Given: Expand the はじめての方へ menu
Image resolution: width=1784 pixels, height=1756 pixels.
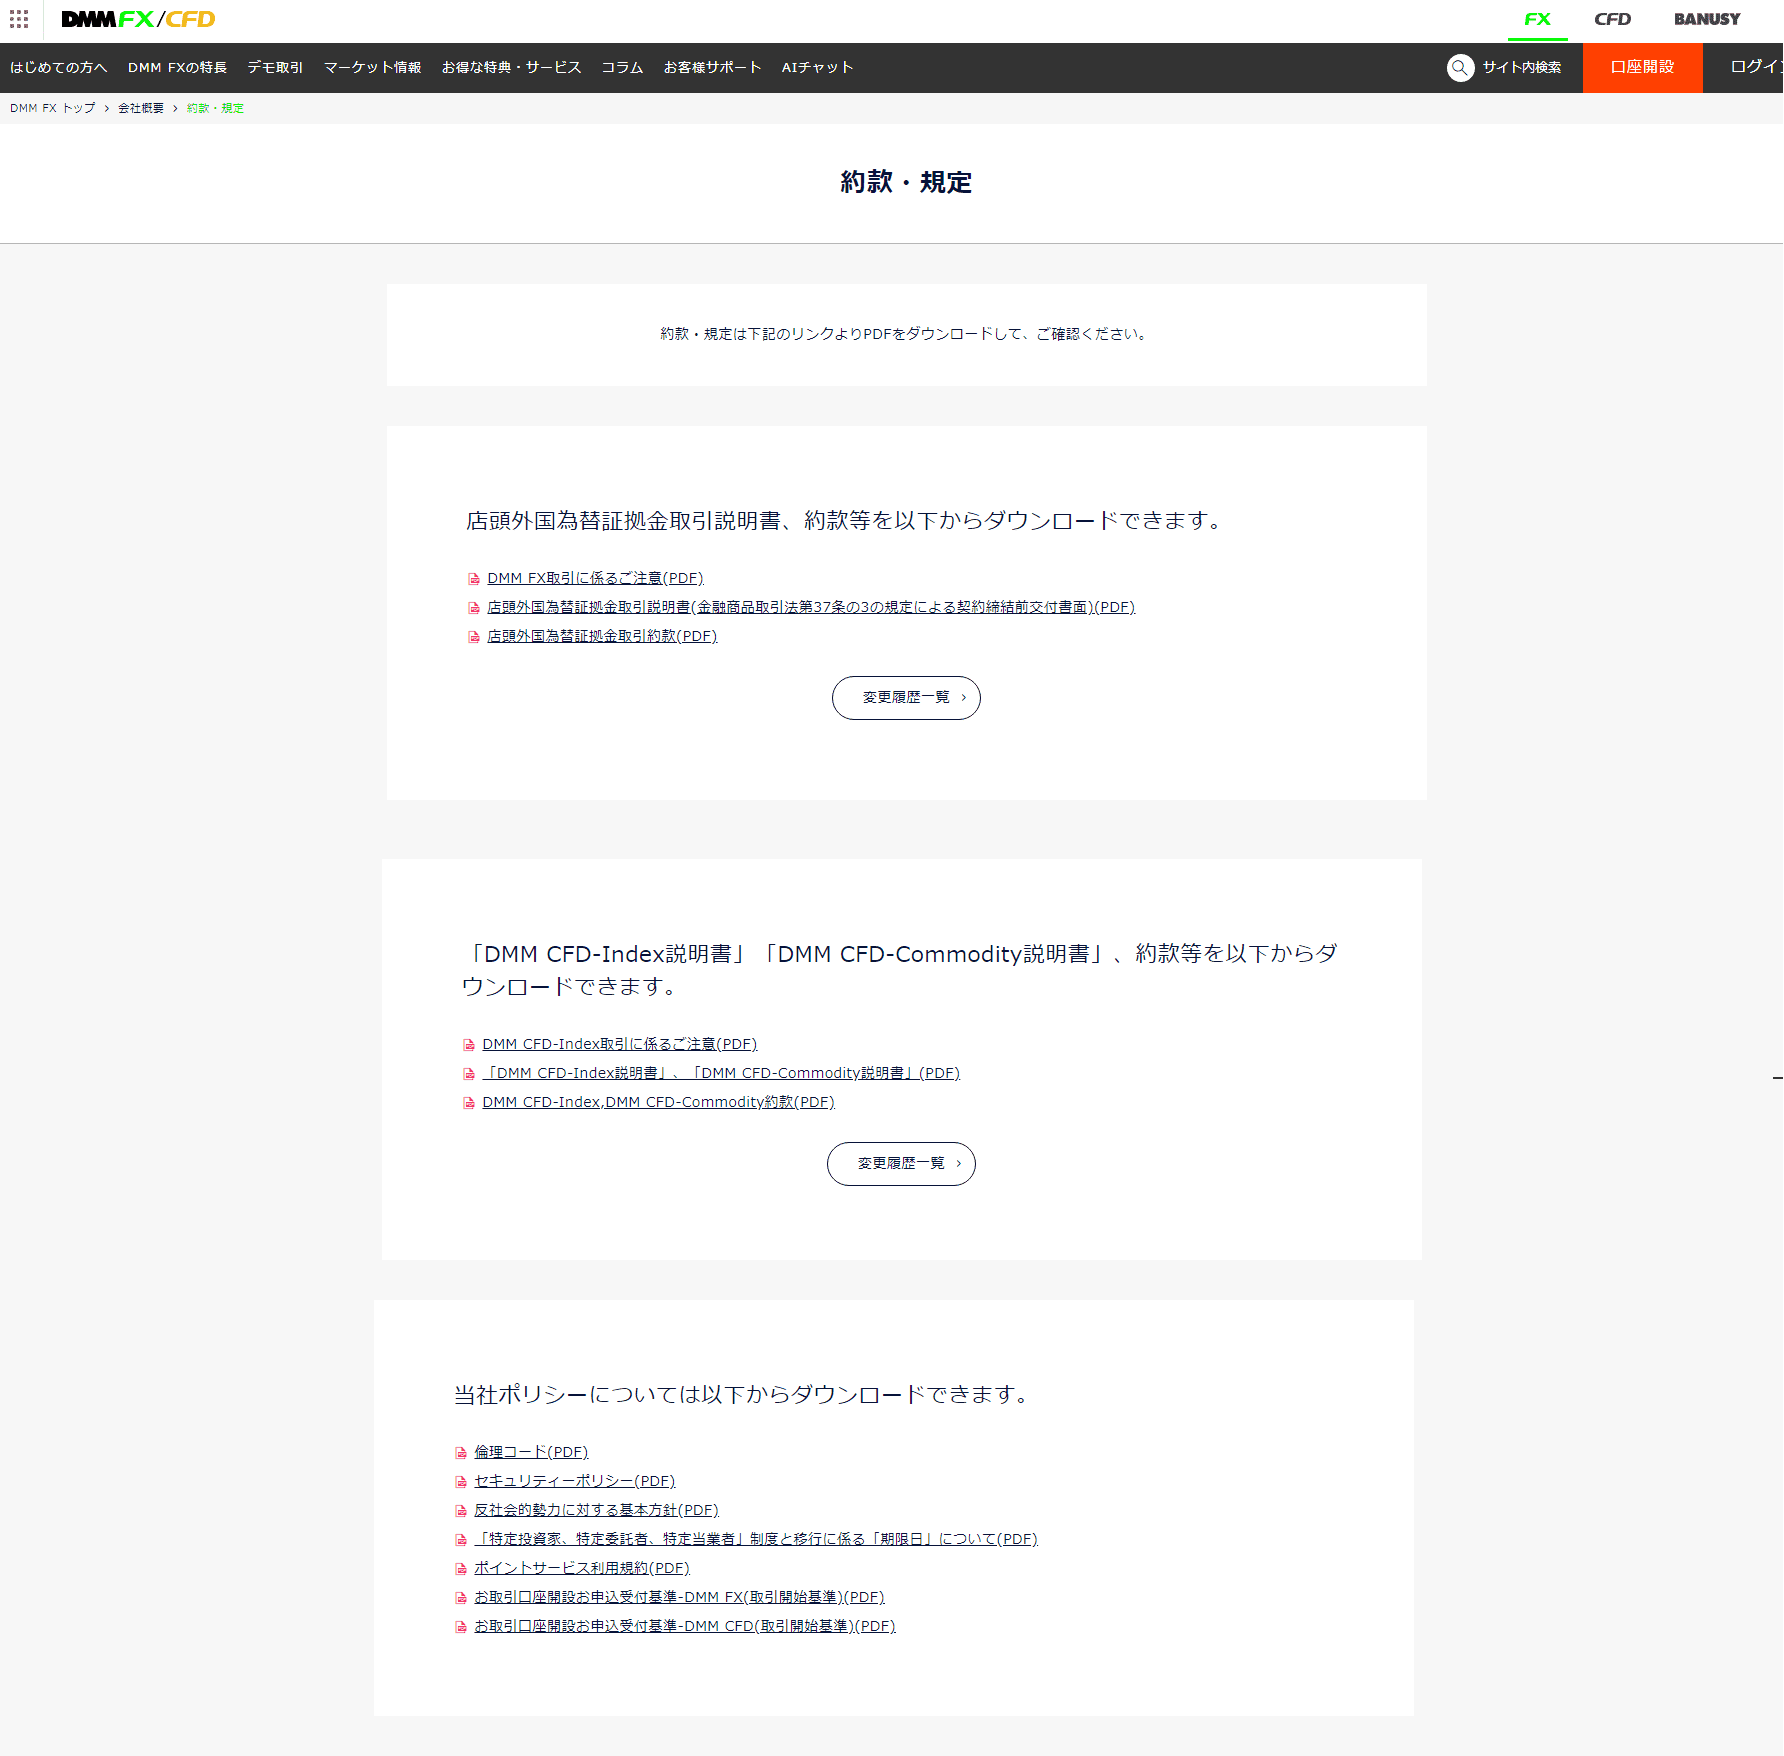Looking at the screenshot, I should 58,68.
